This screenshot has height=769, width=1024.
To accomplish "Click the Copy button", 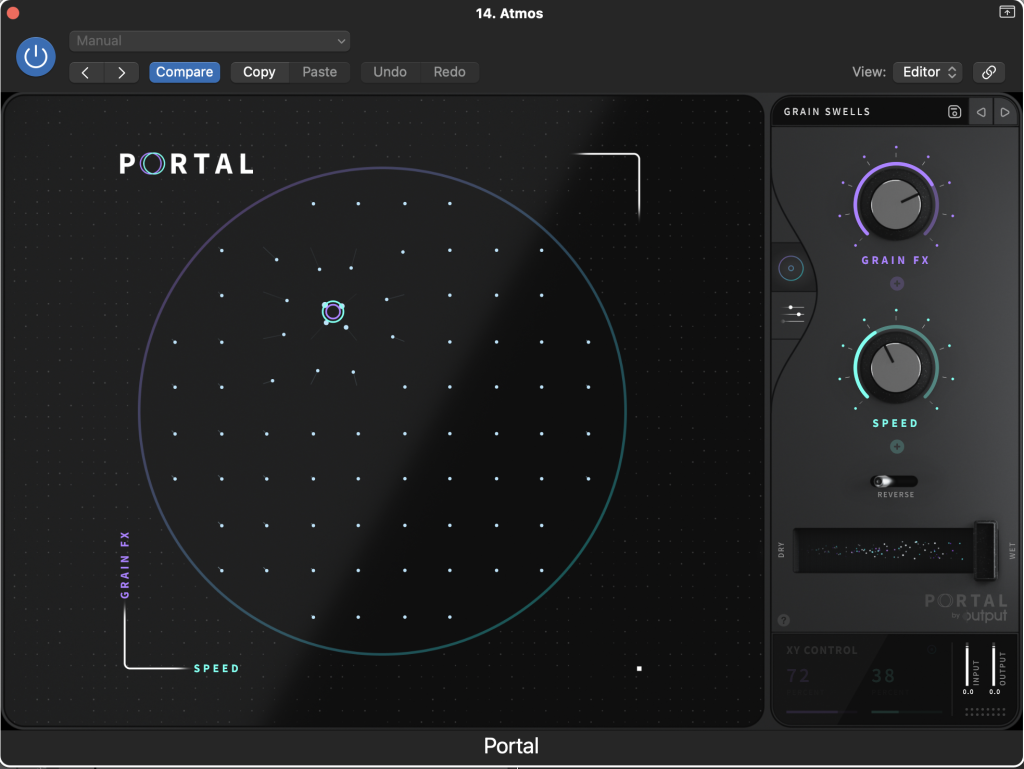I will pos(259,72).
